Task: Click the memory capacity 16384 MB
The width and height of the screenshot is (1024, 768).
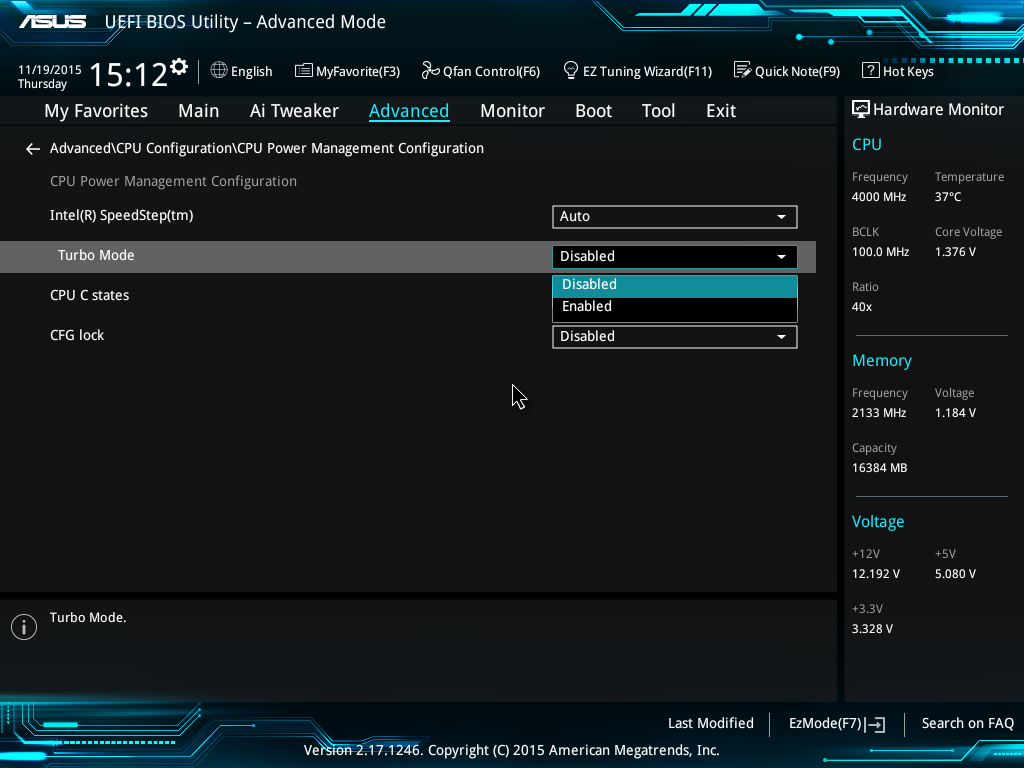Action: (880, 468)
